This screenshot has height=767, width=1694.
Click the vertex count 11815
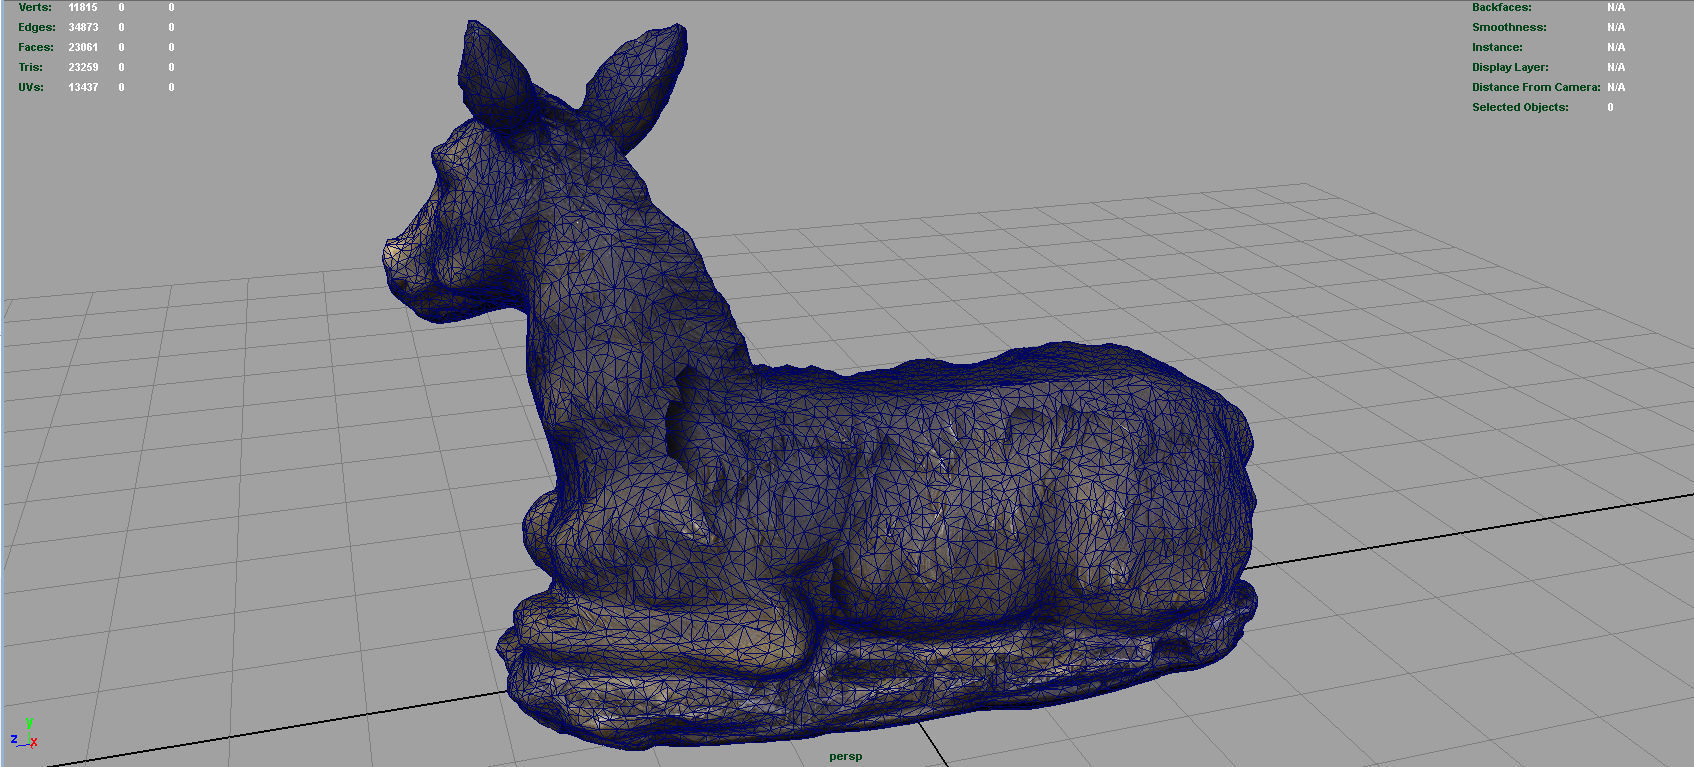83,7
